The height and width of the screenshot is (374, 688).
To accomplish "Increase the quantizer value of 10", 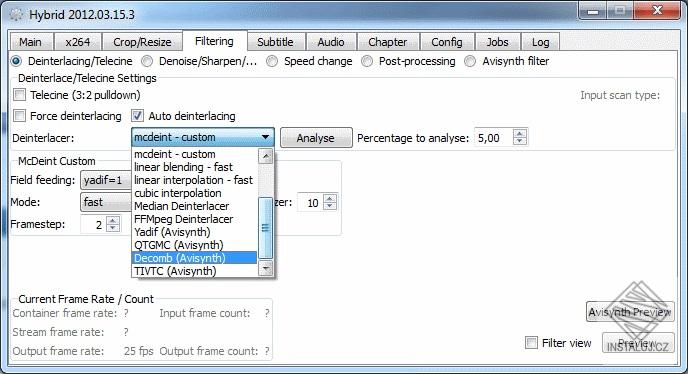I will point(330,198).
